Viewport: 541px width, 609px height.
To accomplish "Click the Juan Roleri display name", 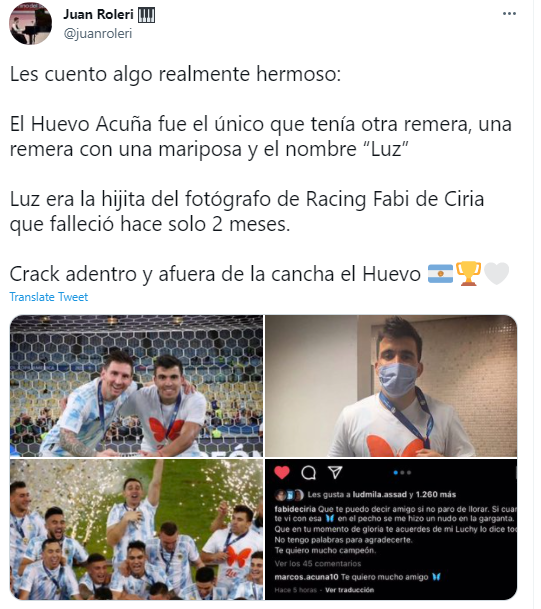I will (98, 14).
